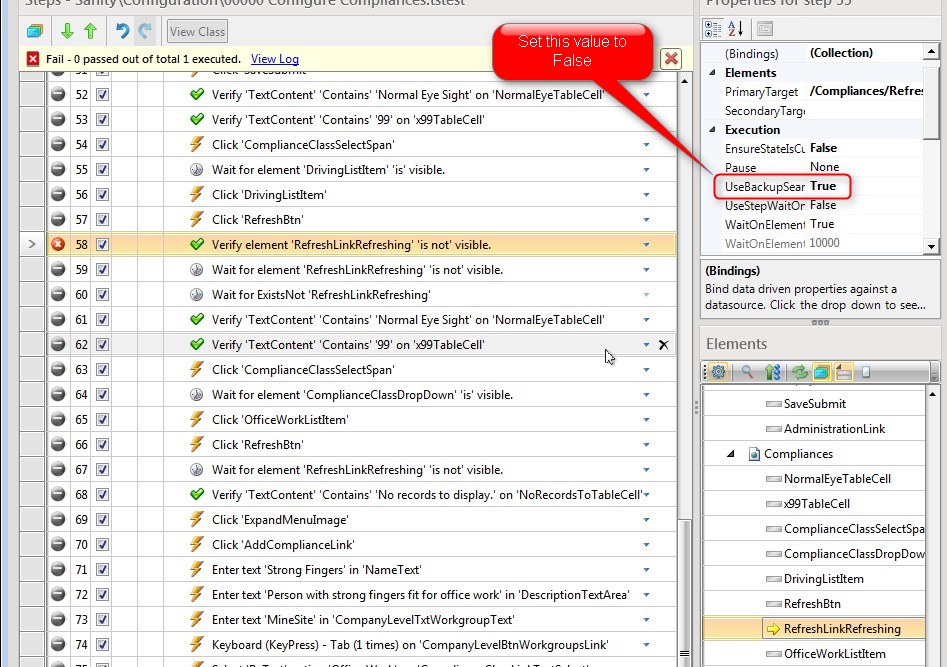Click the red error icon on step 58
The width and height of the screenshot is (947, 667).
pyautogui.click(x=57, y=244)
